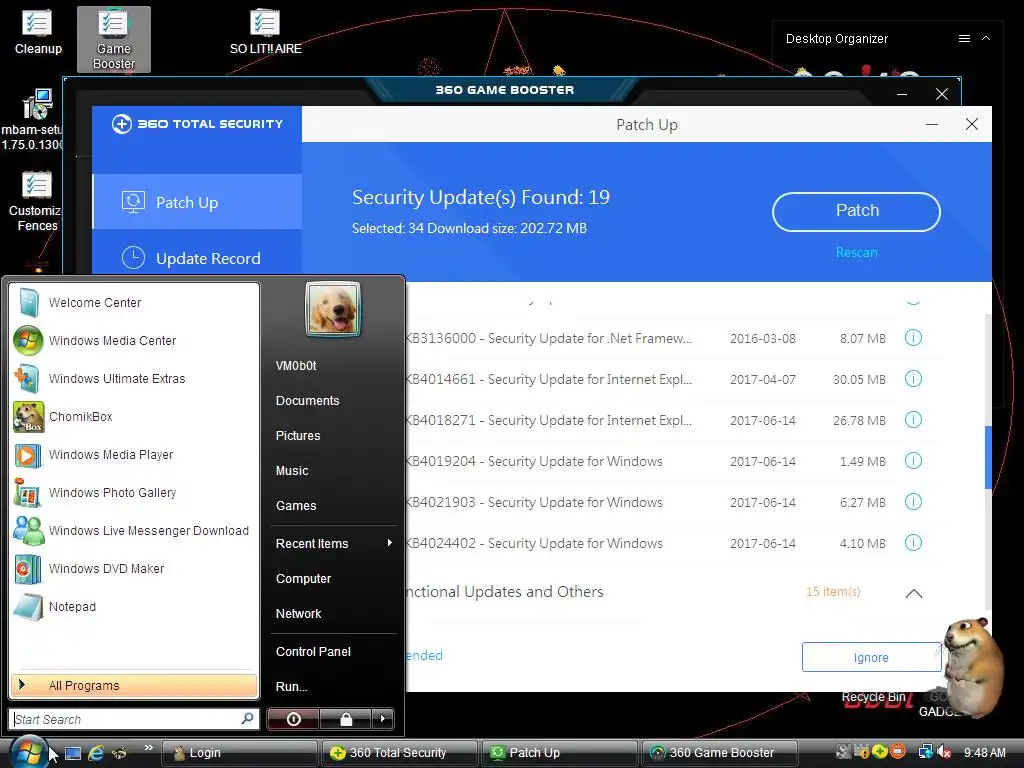Screen dimensions: 1024x768
Task: Open Documents from Start menu
Action: point(308,401)
